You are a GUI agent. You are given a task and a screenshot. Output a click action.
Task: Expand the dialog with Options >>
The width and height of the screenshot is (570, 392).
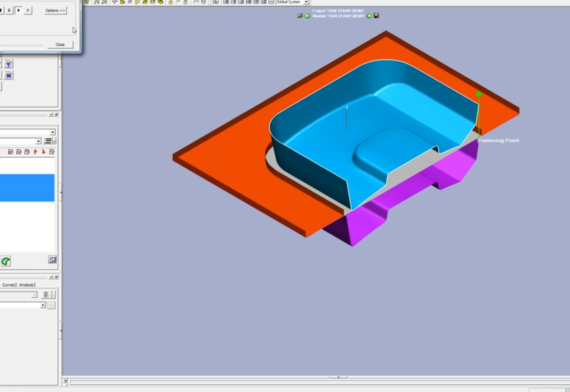(x=56, y=11)
